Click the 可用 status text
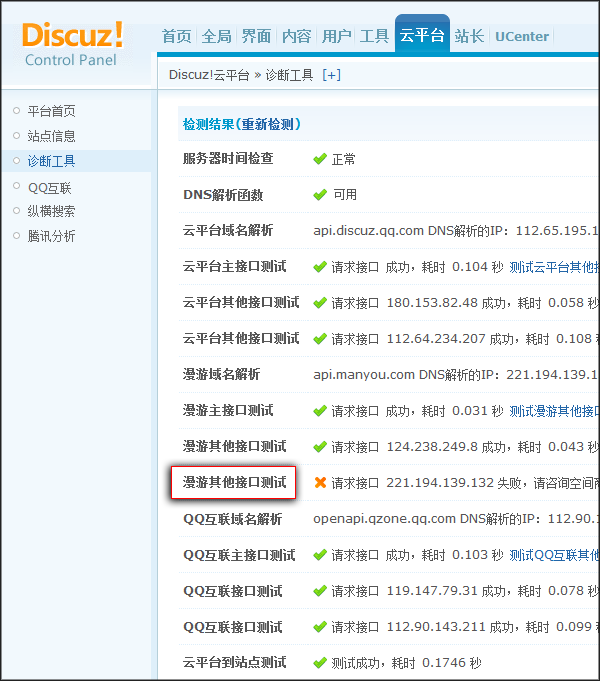Screen dimensions: 600x681 point(345,195)
